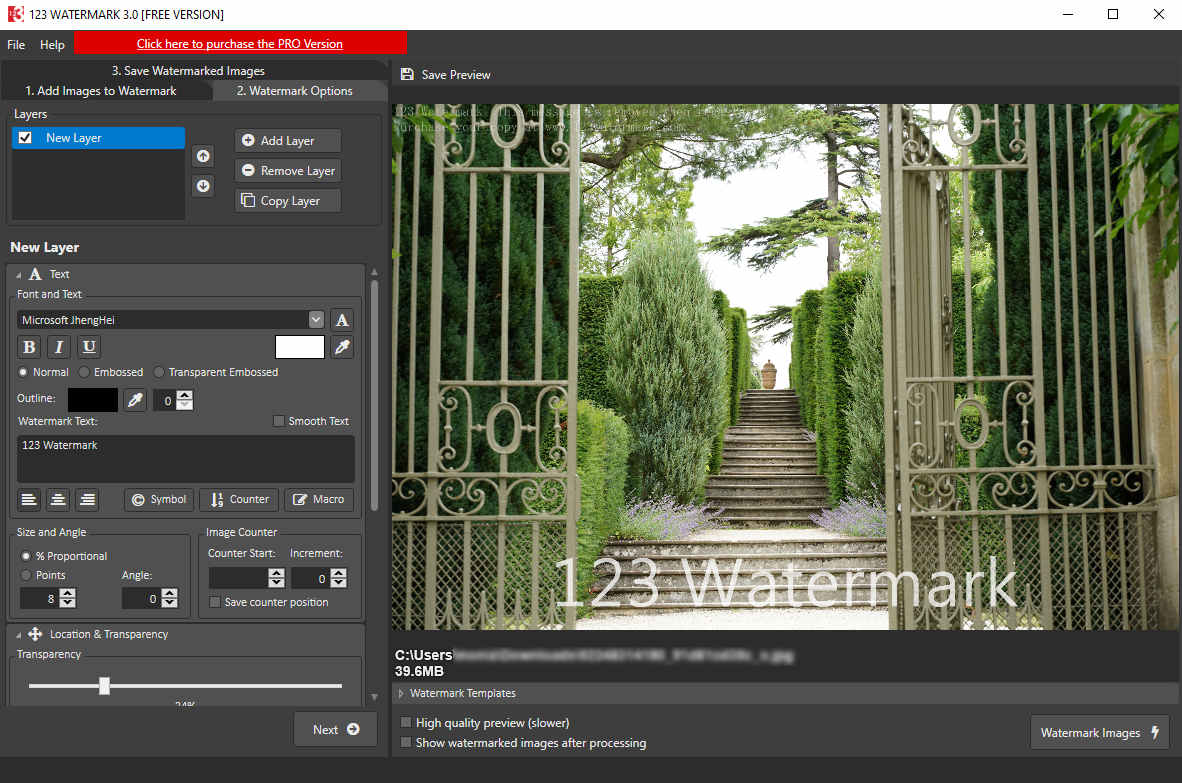Choose Points for size mode
Viewport: 1182px width, 783px height.
[x=25, y=575]
